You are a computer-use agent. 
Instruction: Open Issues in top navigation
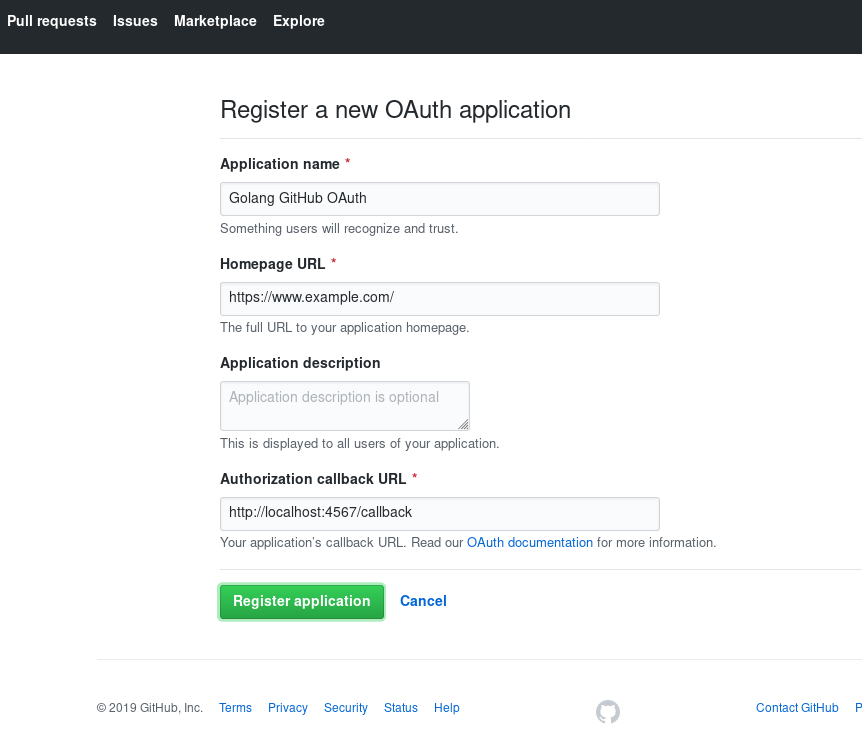pos(135,21)
